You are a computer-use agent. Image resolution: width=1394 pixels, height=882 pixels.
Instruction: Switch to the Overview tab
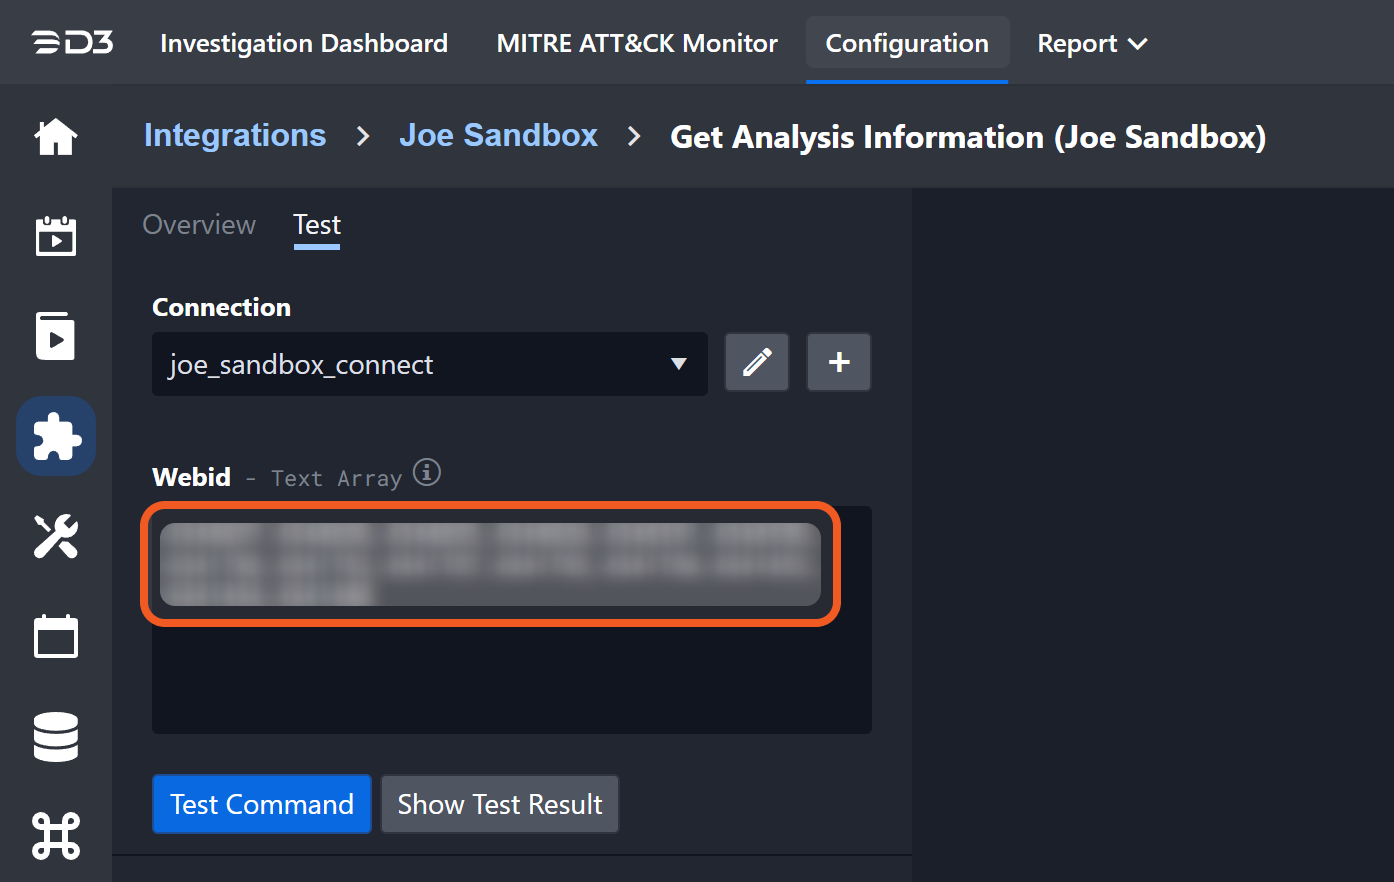[199, 225]
